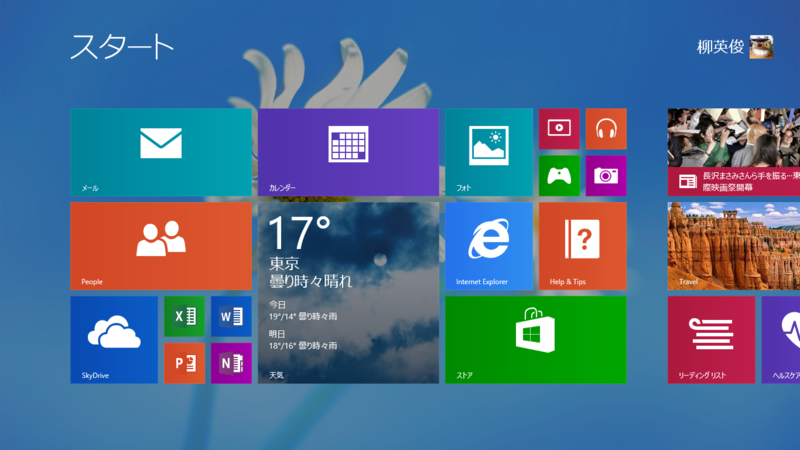Open the 天気 weather tile for 東京
This screenshot has width=800, height=450.
point(348,293)
